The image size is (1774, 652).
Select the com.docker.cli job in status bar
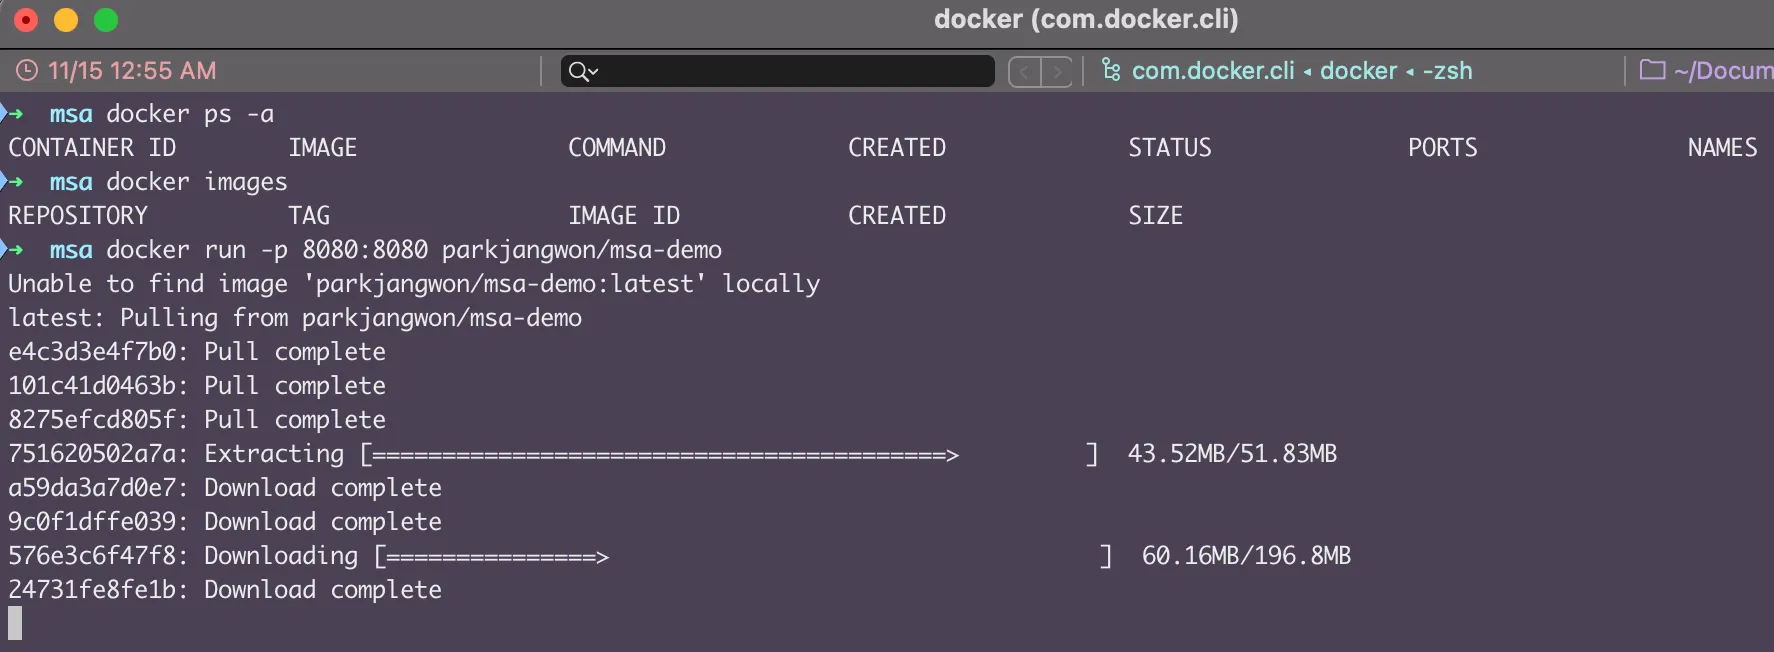[1212, 71]
